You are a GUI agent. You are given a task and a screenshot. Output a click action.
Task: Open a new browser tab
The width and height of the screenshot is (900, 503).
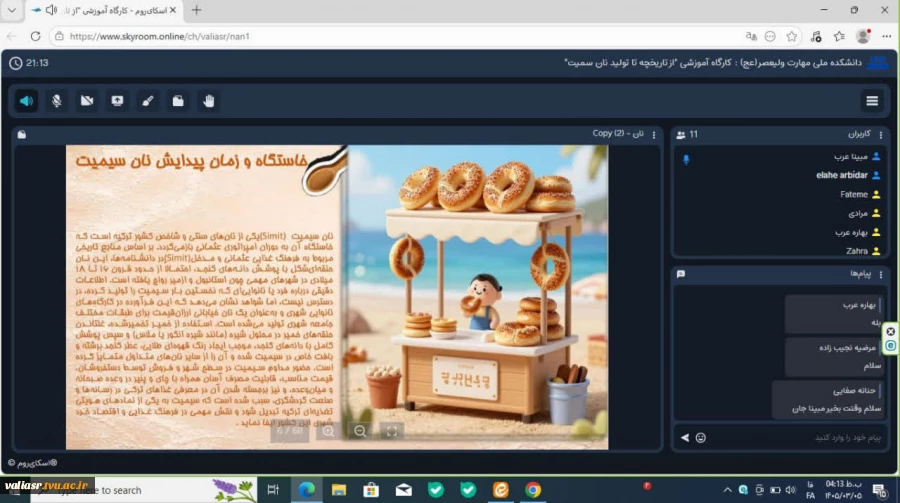[x=196, y=10]
